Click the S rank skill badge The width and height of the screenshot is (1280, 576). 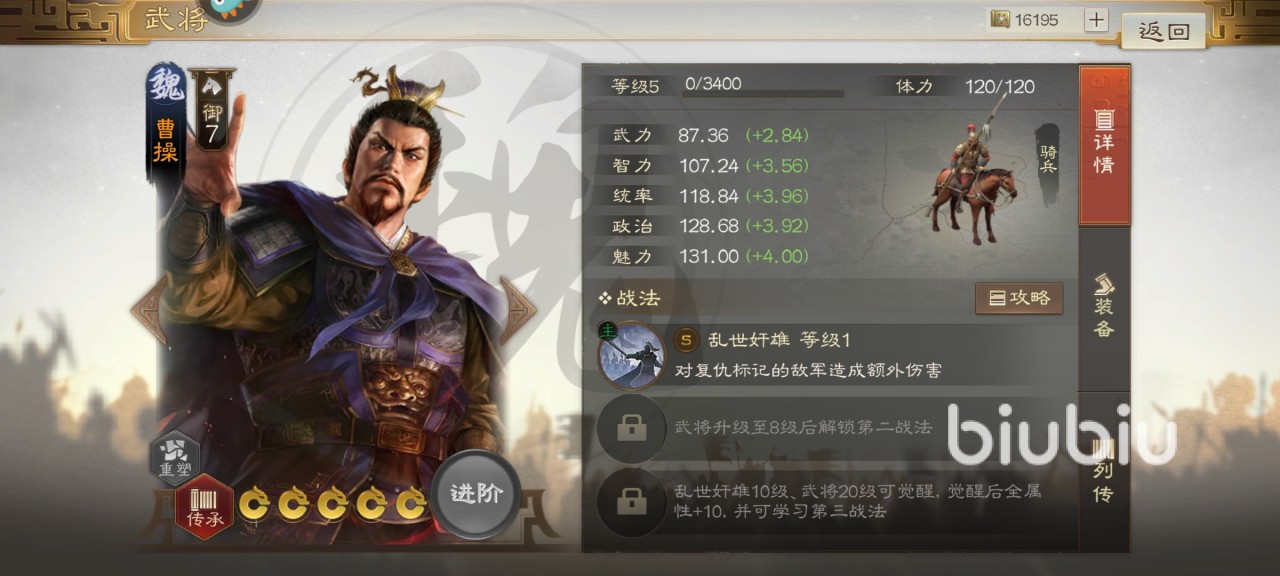pos(687,340)
